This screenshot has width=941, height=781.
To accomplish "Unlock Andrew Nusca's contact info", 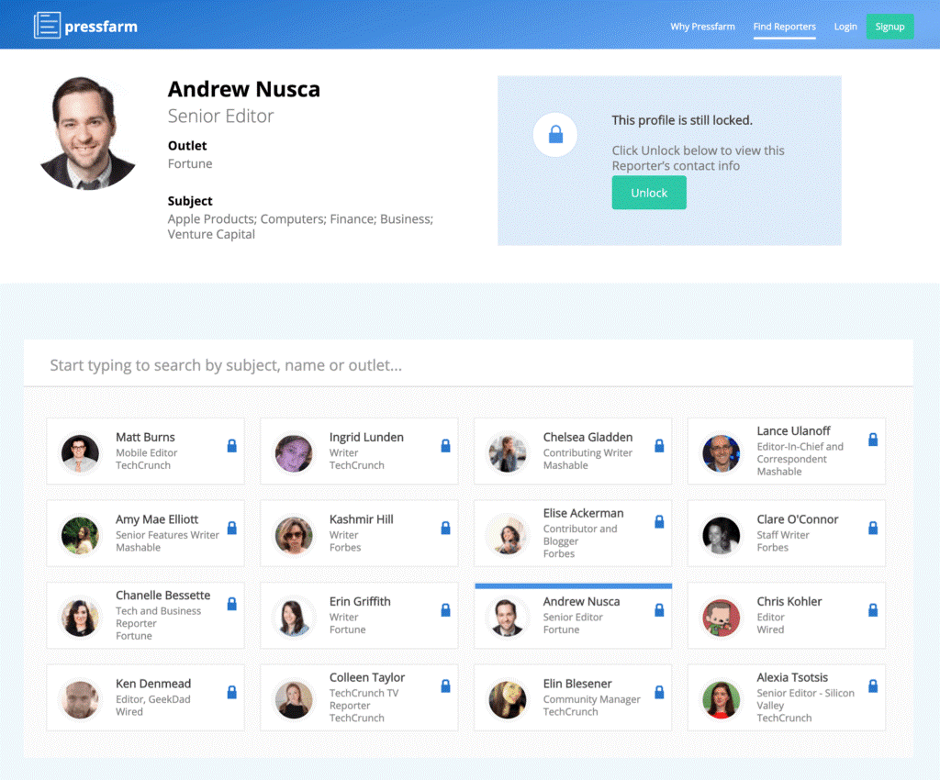I will [649, 193].
